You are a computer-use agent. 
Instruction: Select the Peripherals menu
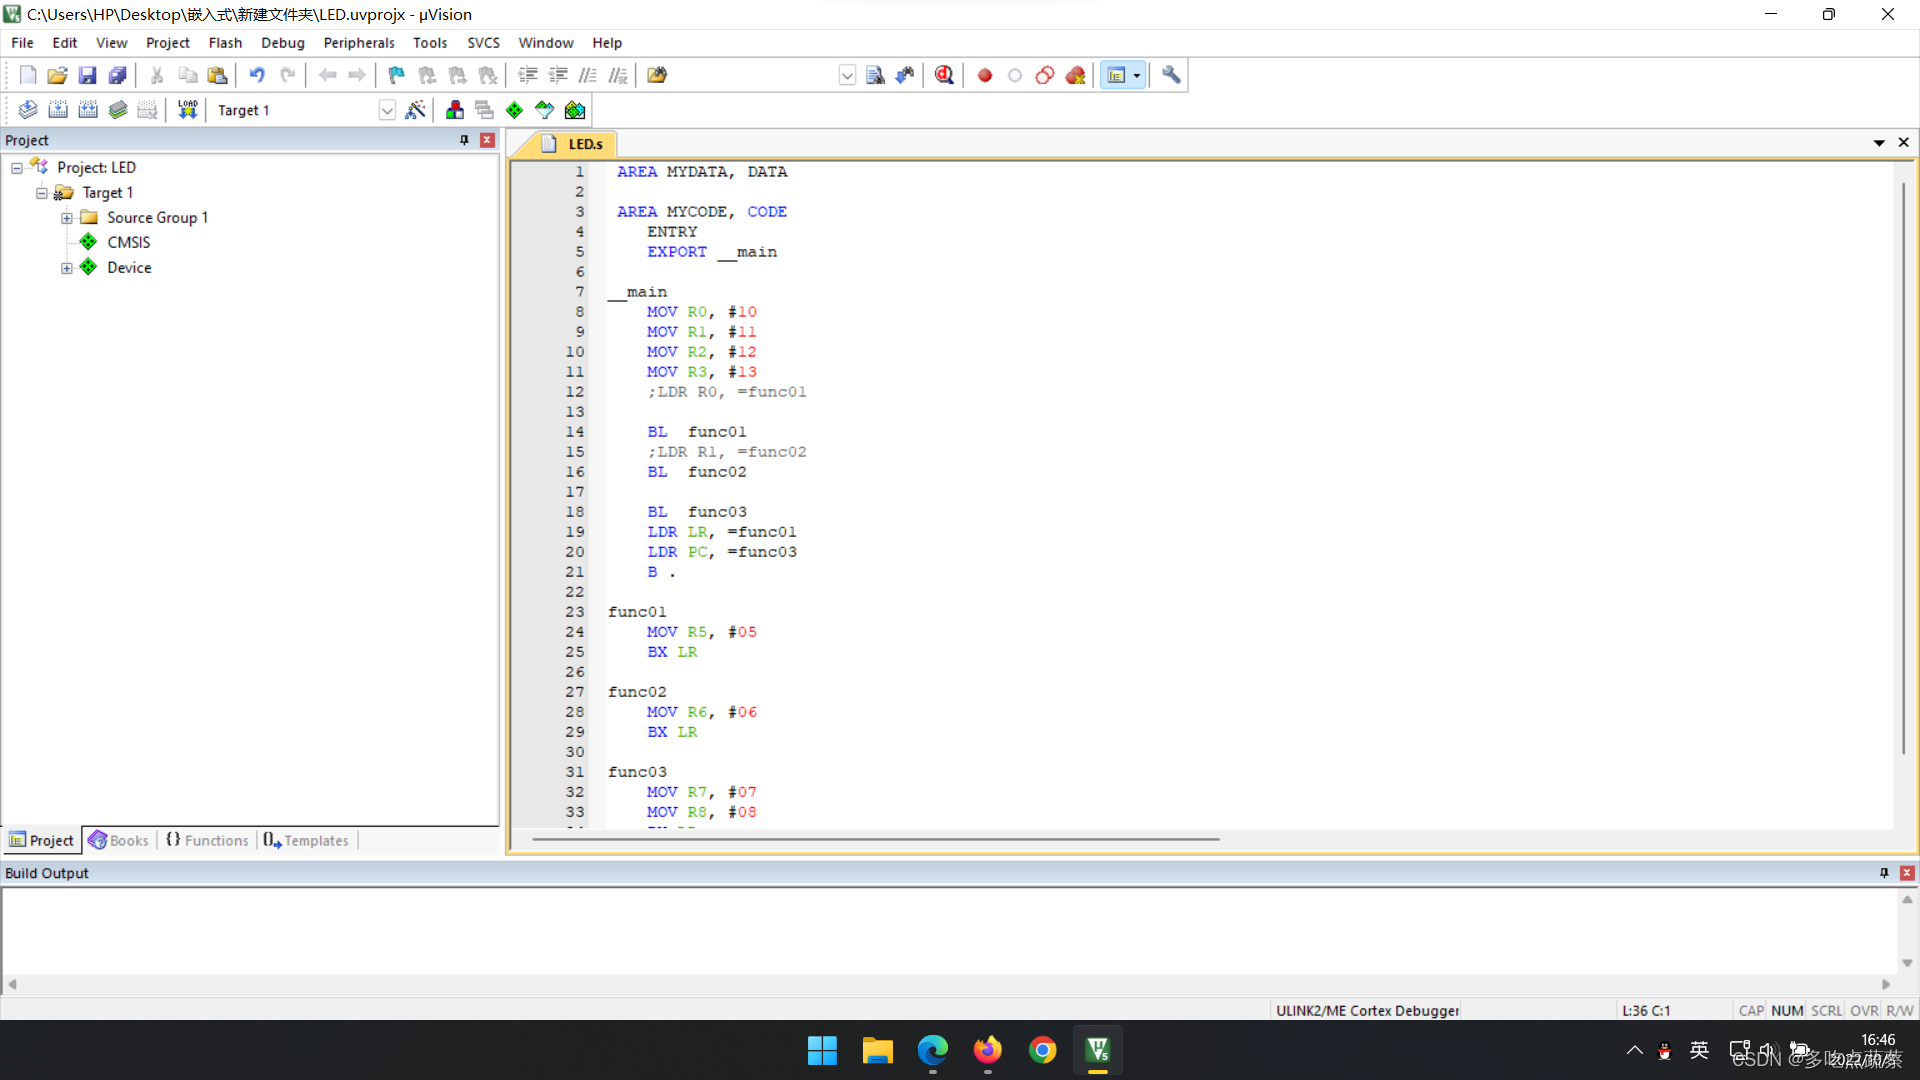point(359,42)
